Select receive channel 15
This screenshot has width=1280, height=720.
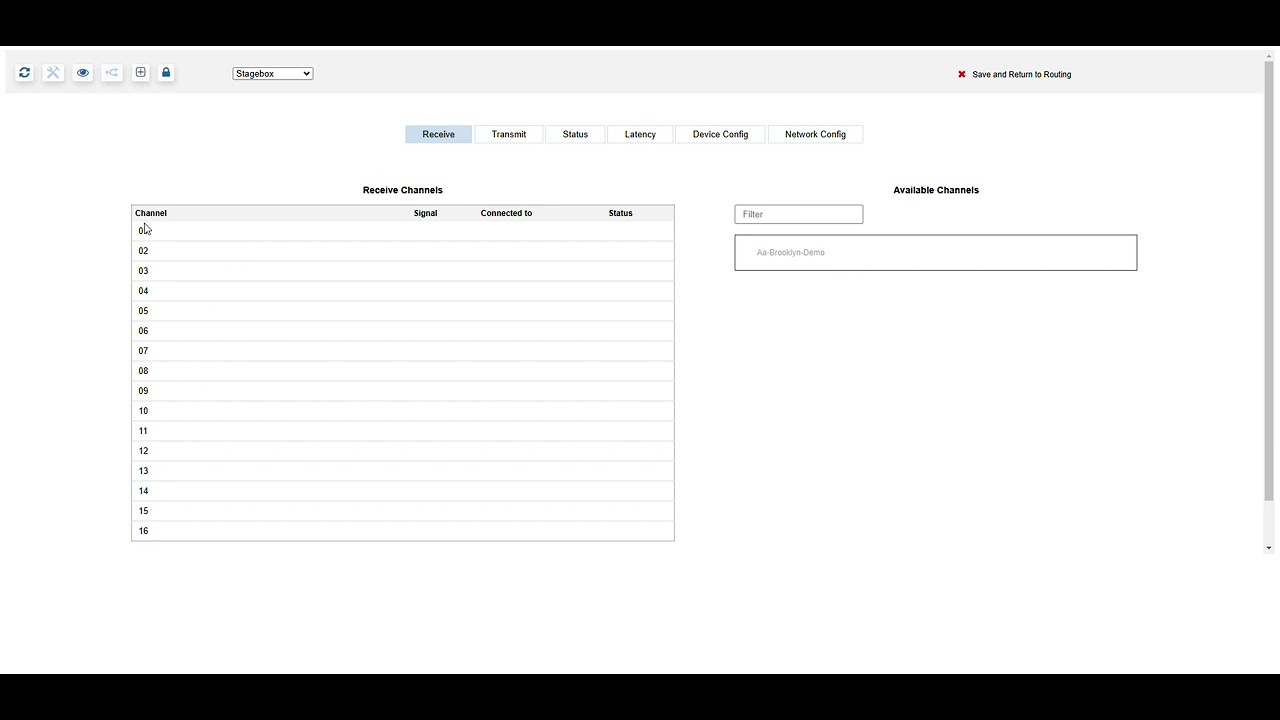click(403, 511)
